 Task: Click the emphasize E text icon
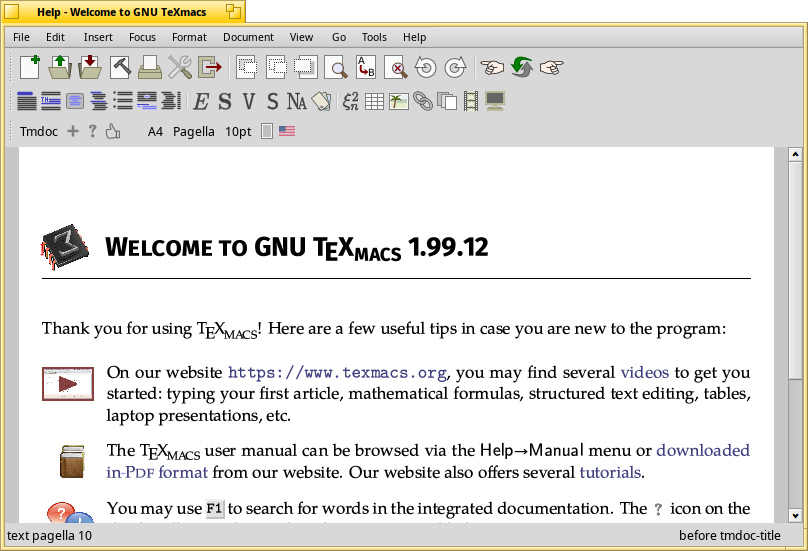(200, 102)
